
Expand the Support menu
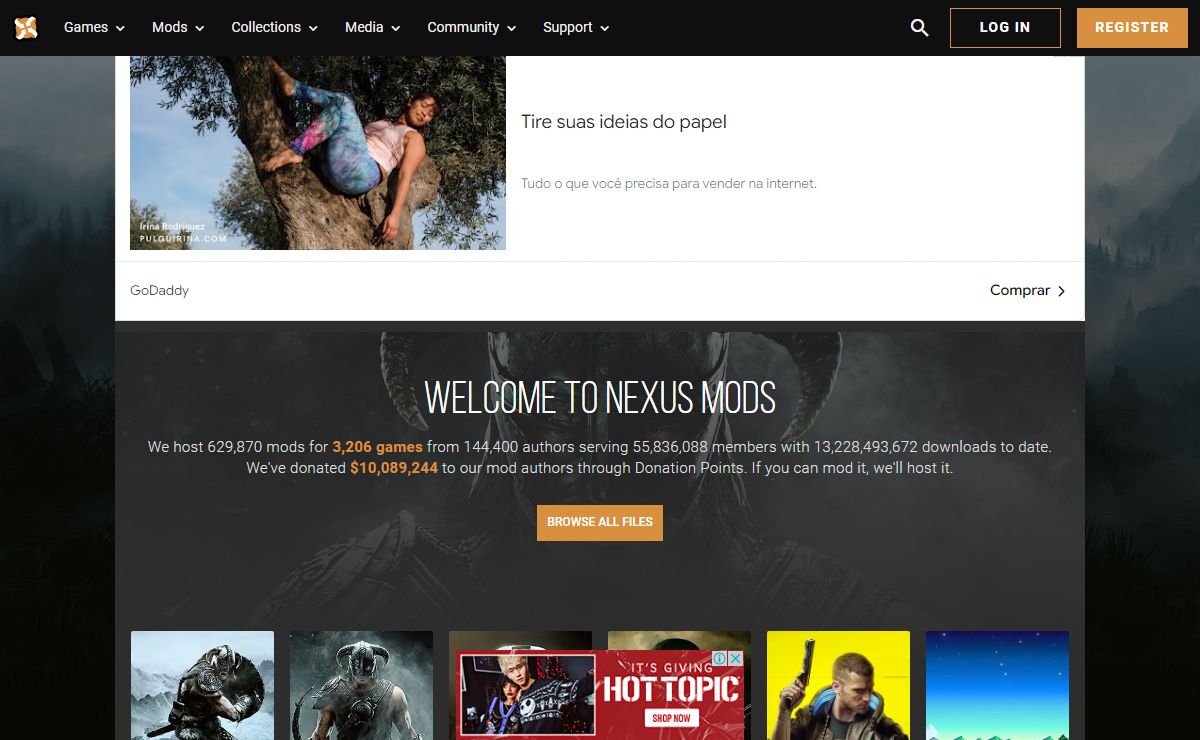coord(577,27)
